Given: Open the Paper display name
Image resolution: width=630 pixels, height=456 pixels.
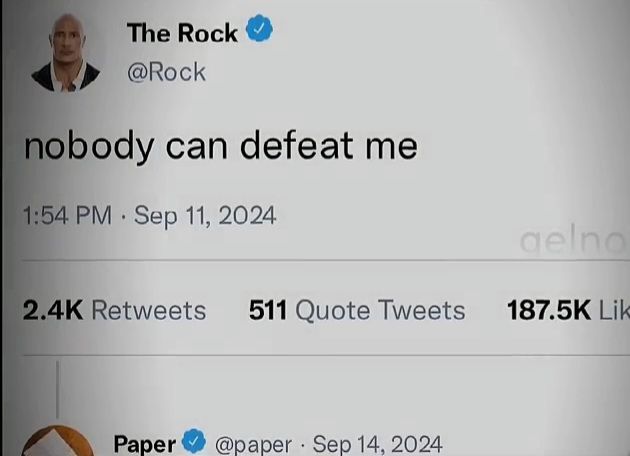Looking at the screenshot, I should click(x=145, y=444).
